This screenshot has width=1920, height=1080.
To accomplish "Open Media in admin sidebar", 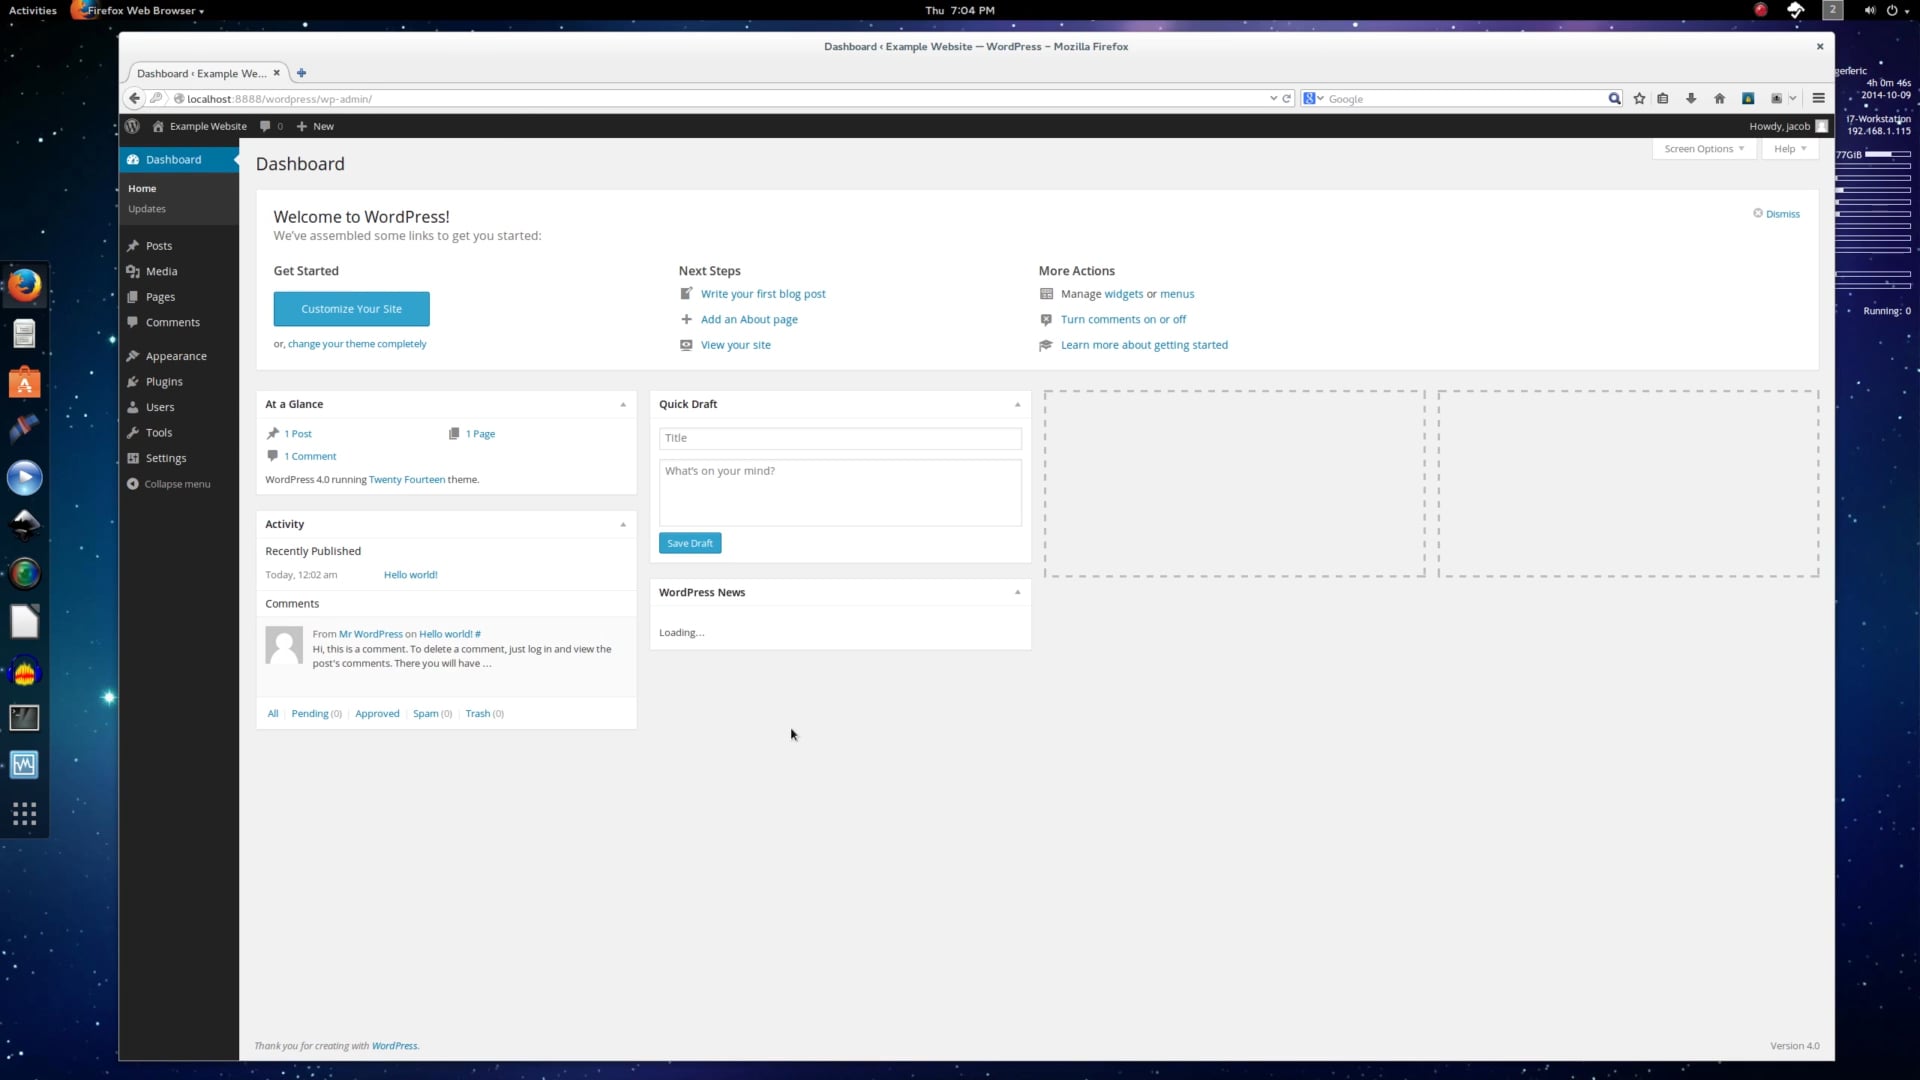I will tap(161, 271).
